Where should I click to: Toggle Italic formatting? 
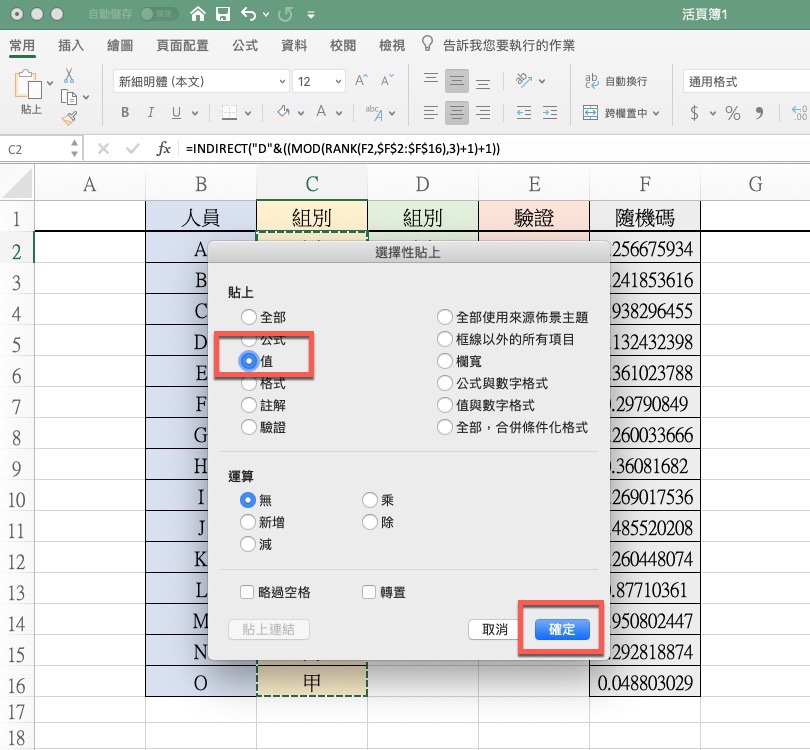(151, 112)
